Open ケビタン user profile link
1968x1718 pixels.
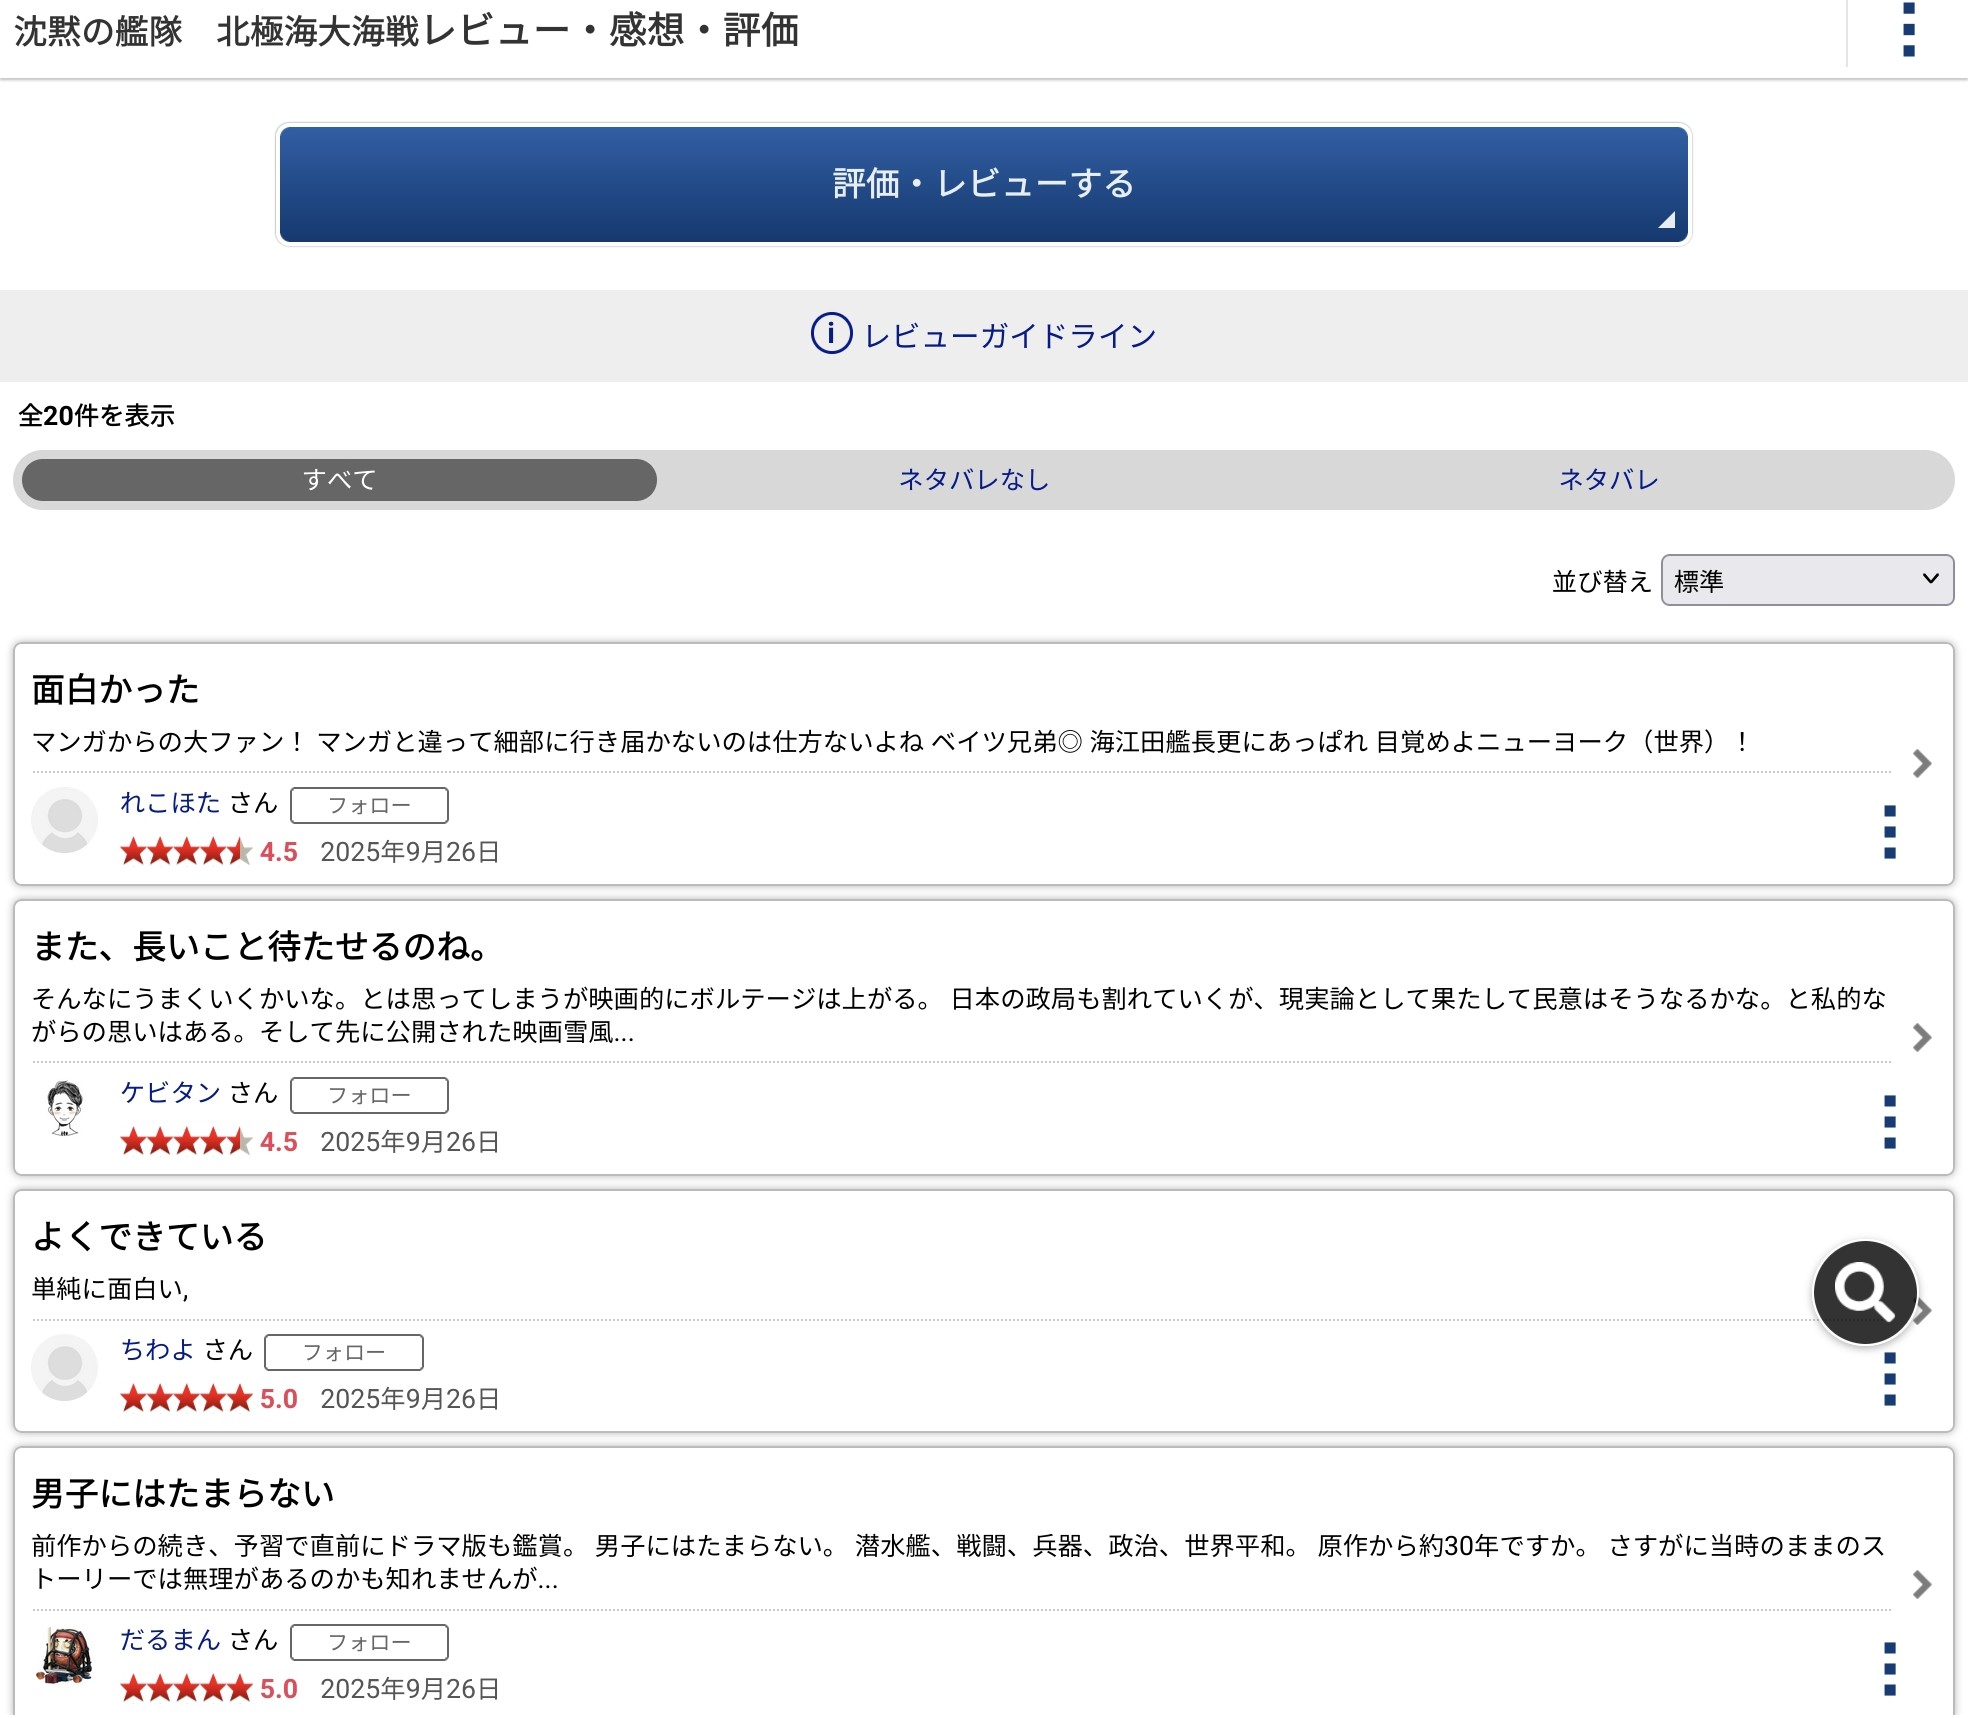pos(170,1092)
